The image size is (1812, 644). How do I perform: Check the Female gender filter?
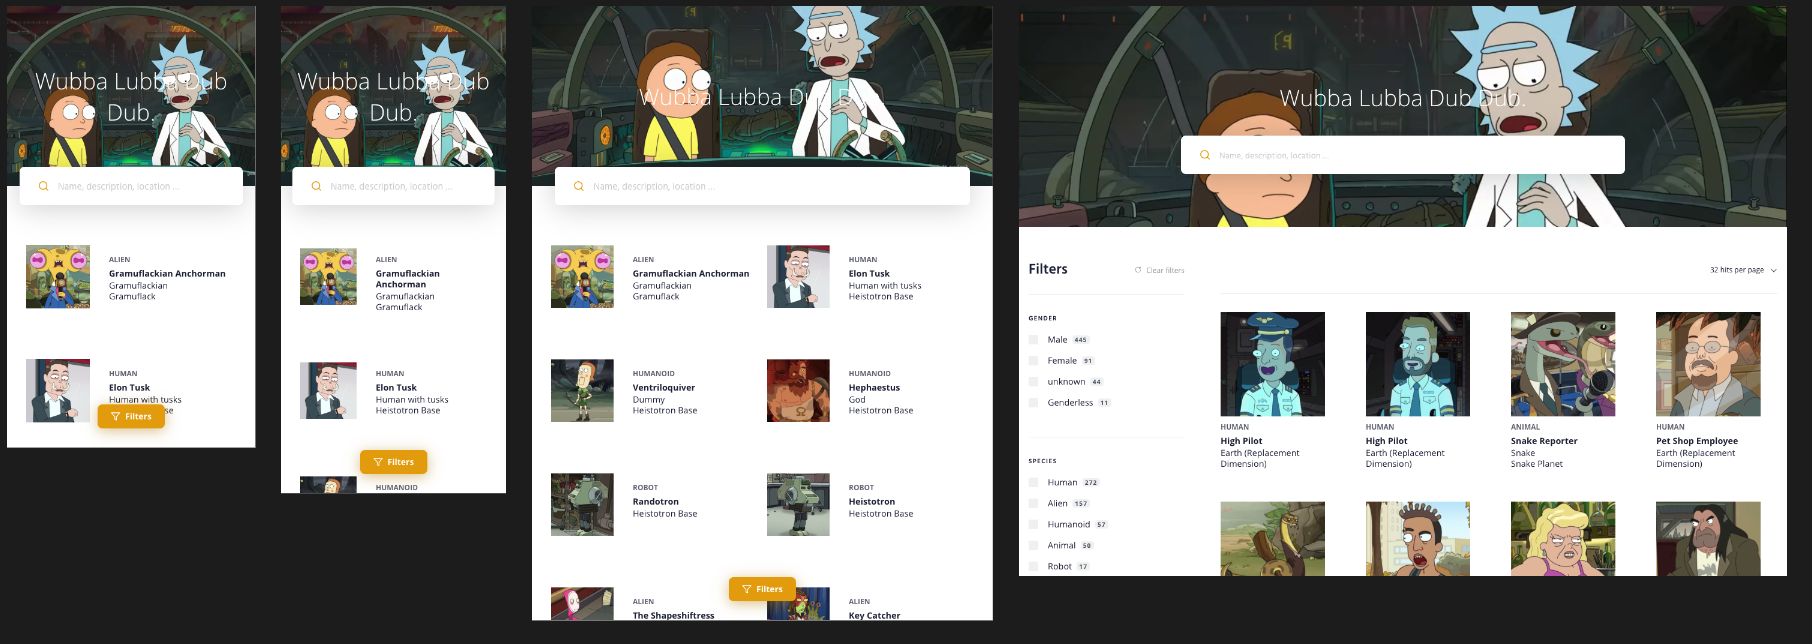(1033, 361)
